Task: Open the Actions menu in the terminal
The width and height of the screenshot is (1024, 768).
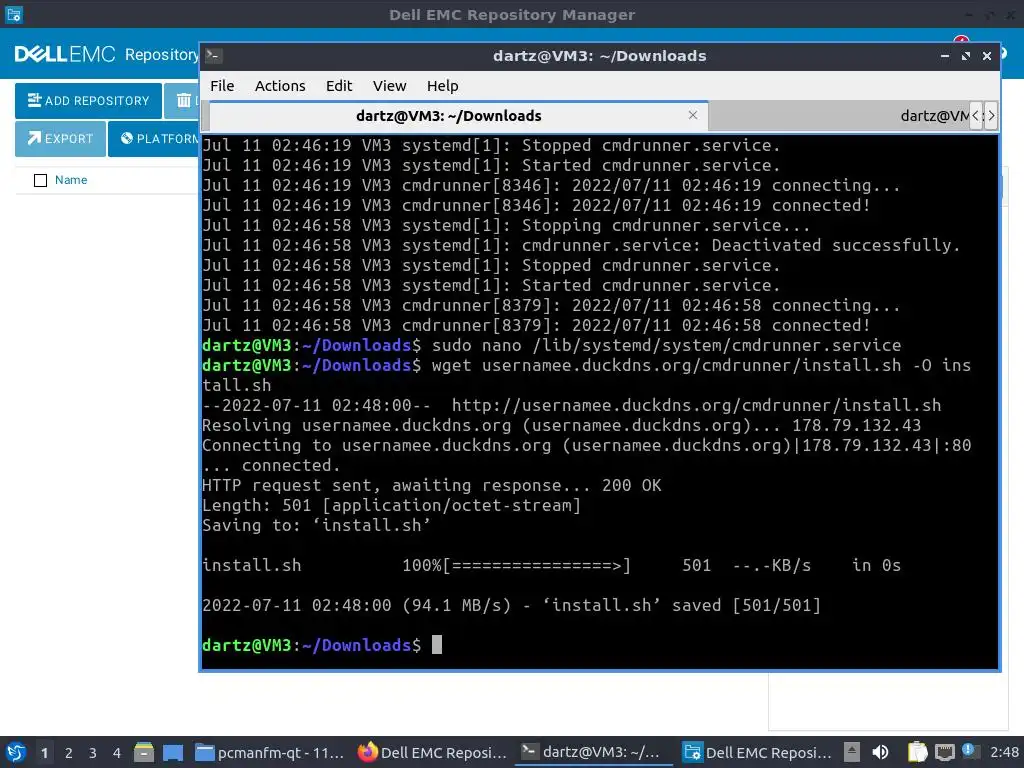Action: coord(280,86)
